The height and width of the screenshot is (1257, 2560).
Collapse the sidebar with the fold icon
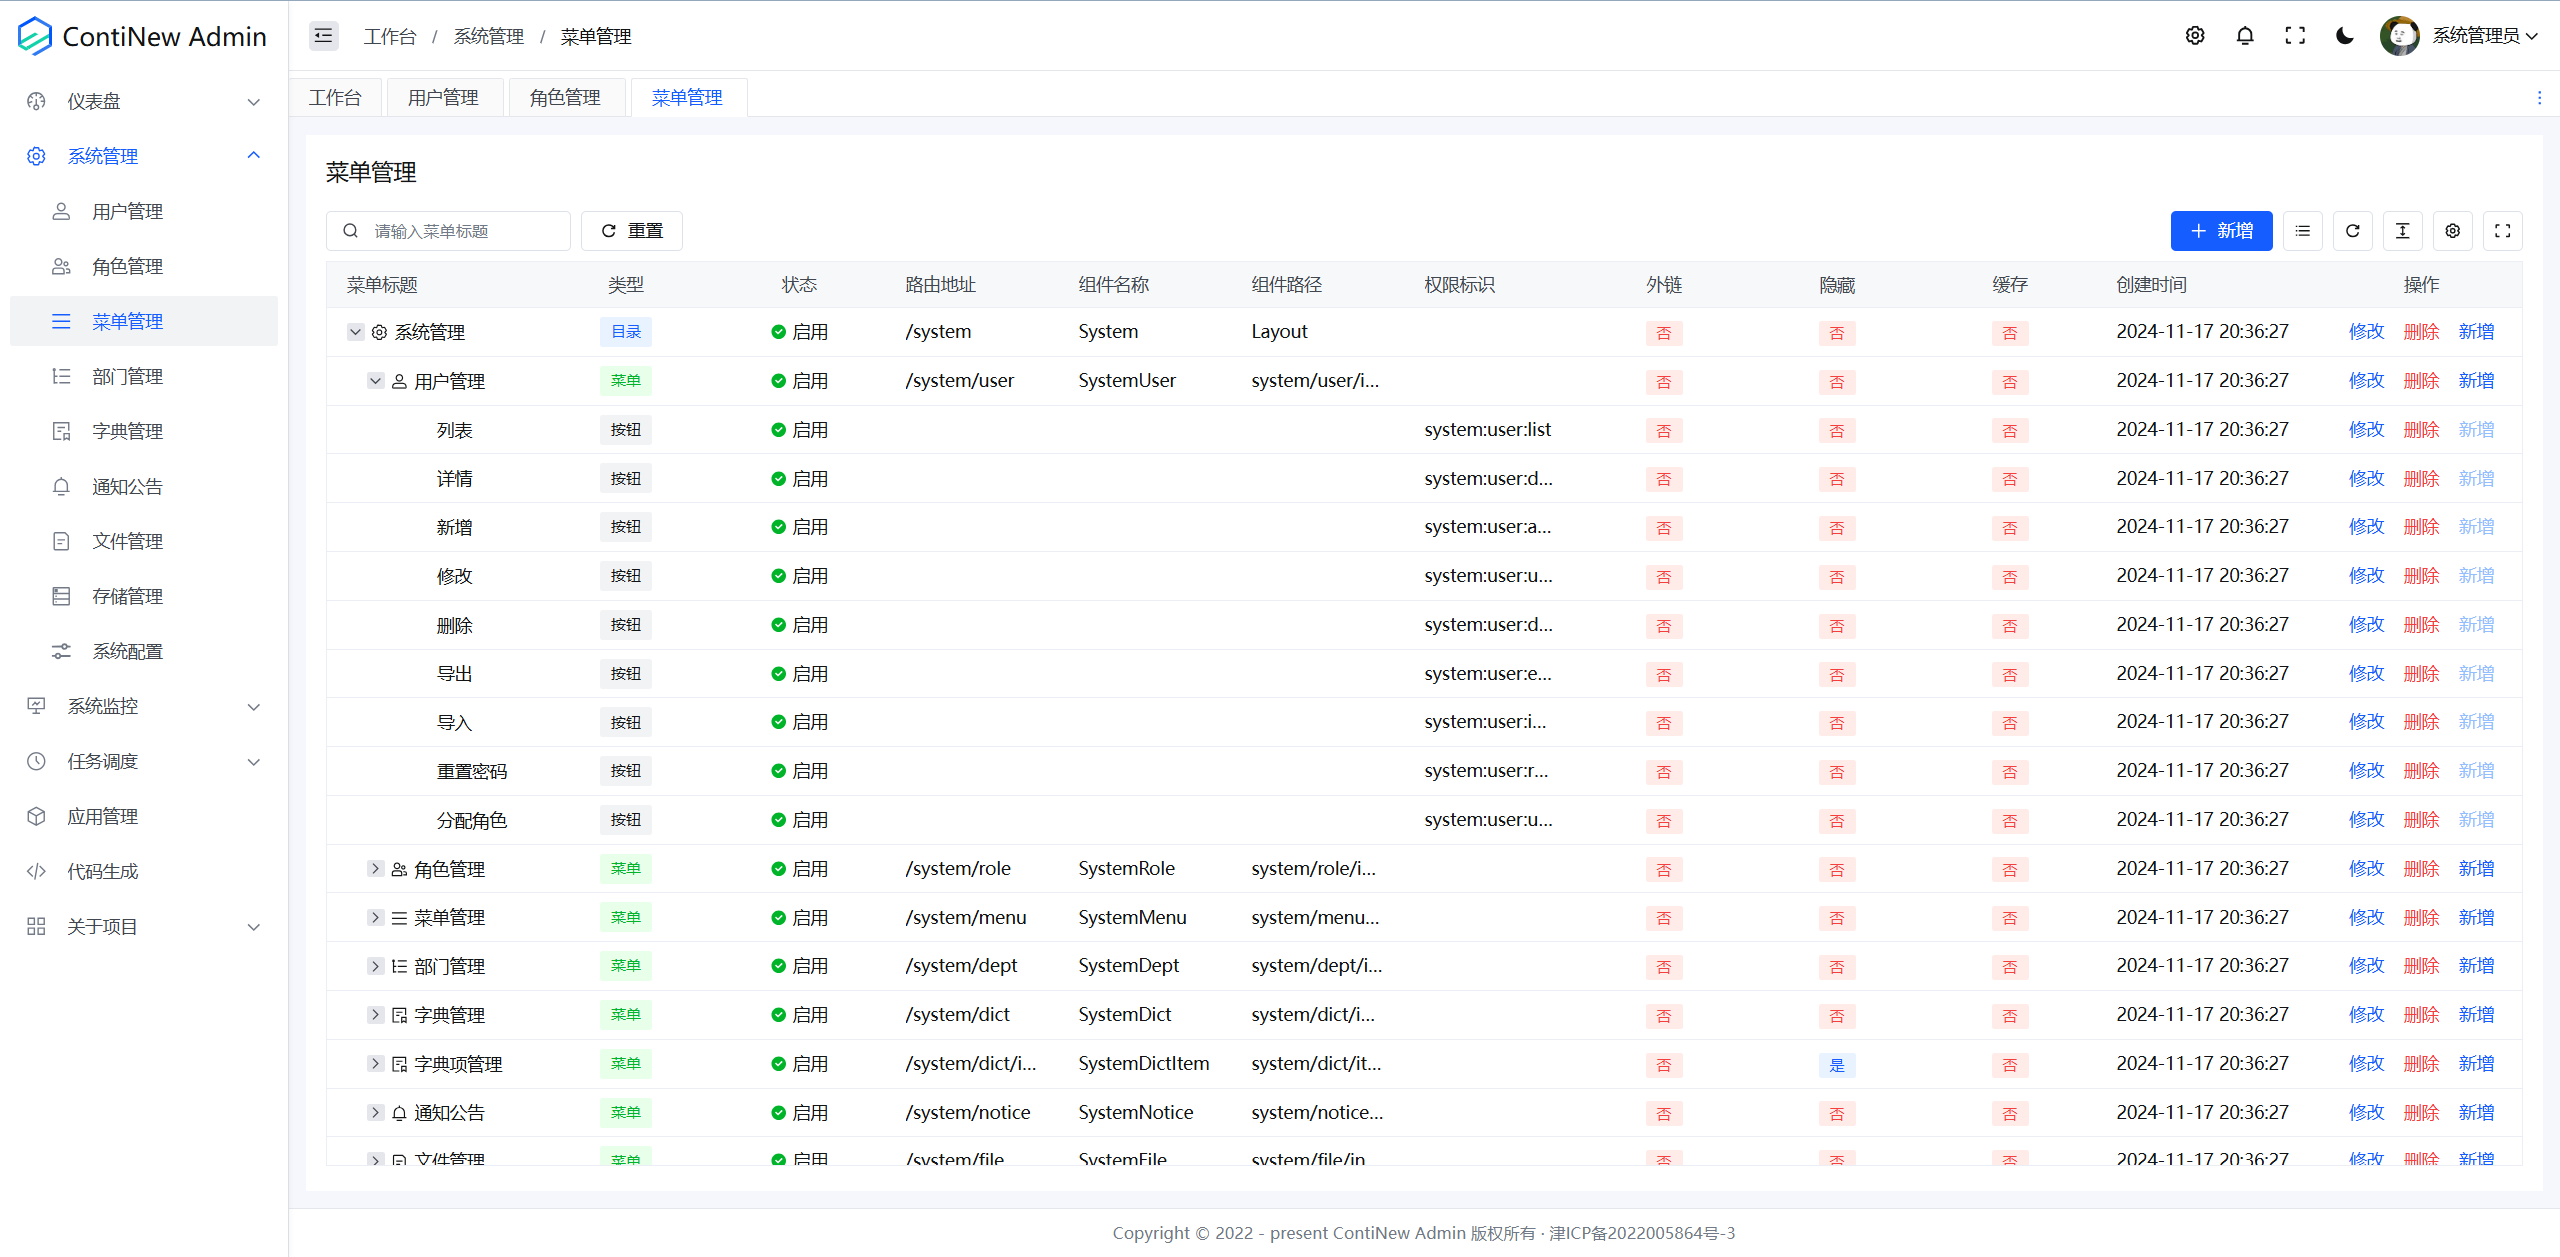pos(323,36)
